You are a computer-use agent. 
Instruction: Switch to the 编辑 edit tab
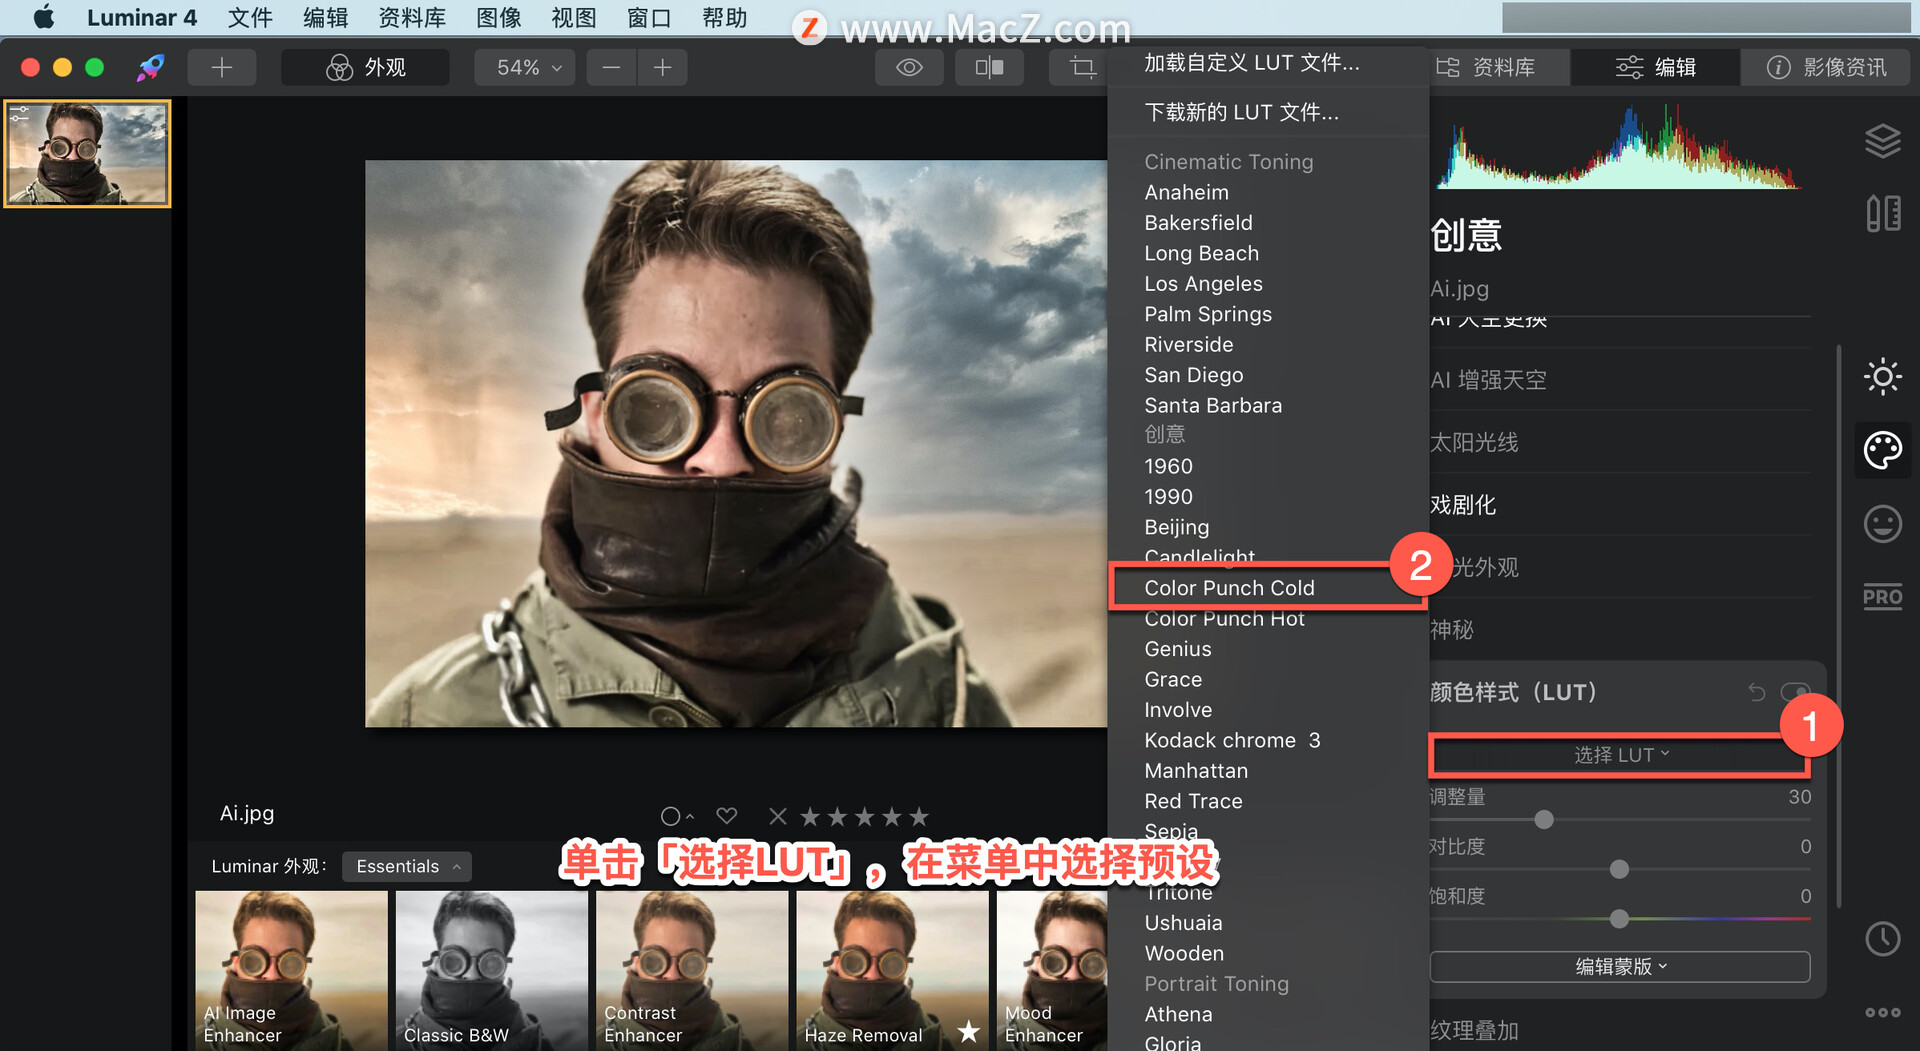[x=1655, y=67]
